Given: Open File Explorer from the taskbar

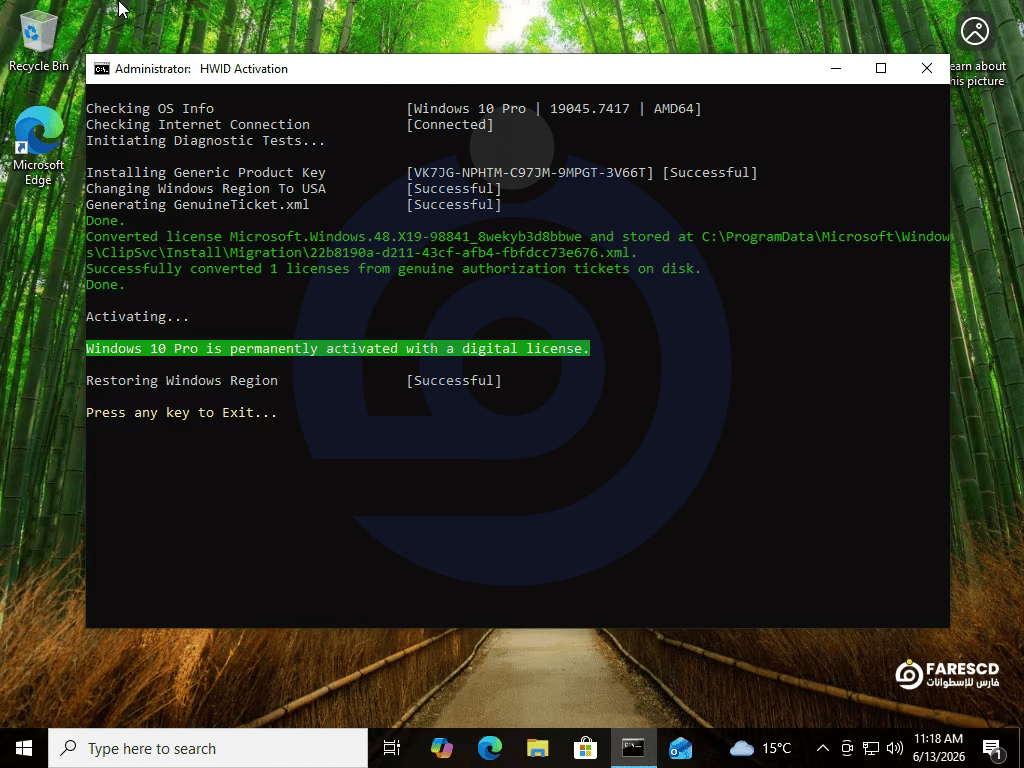Looking at the screenshot, I should (x=537, y=748).
